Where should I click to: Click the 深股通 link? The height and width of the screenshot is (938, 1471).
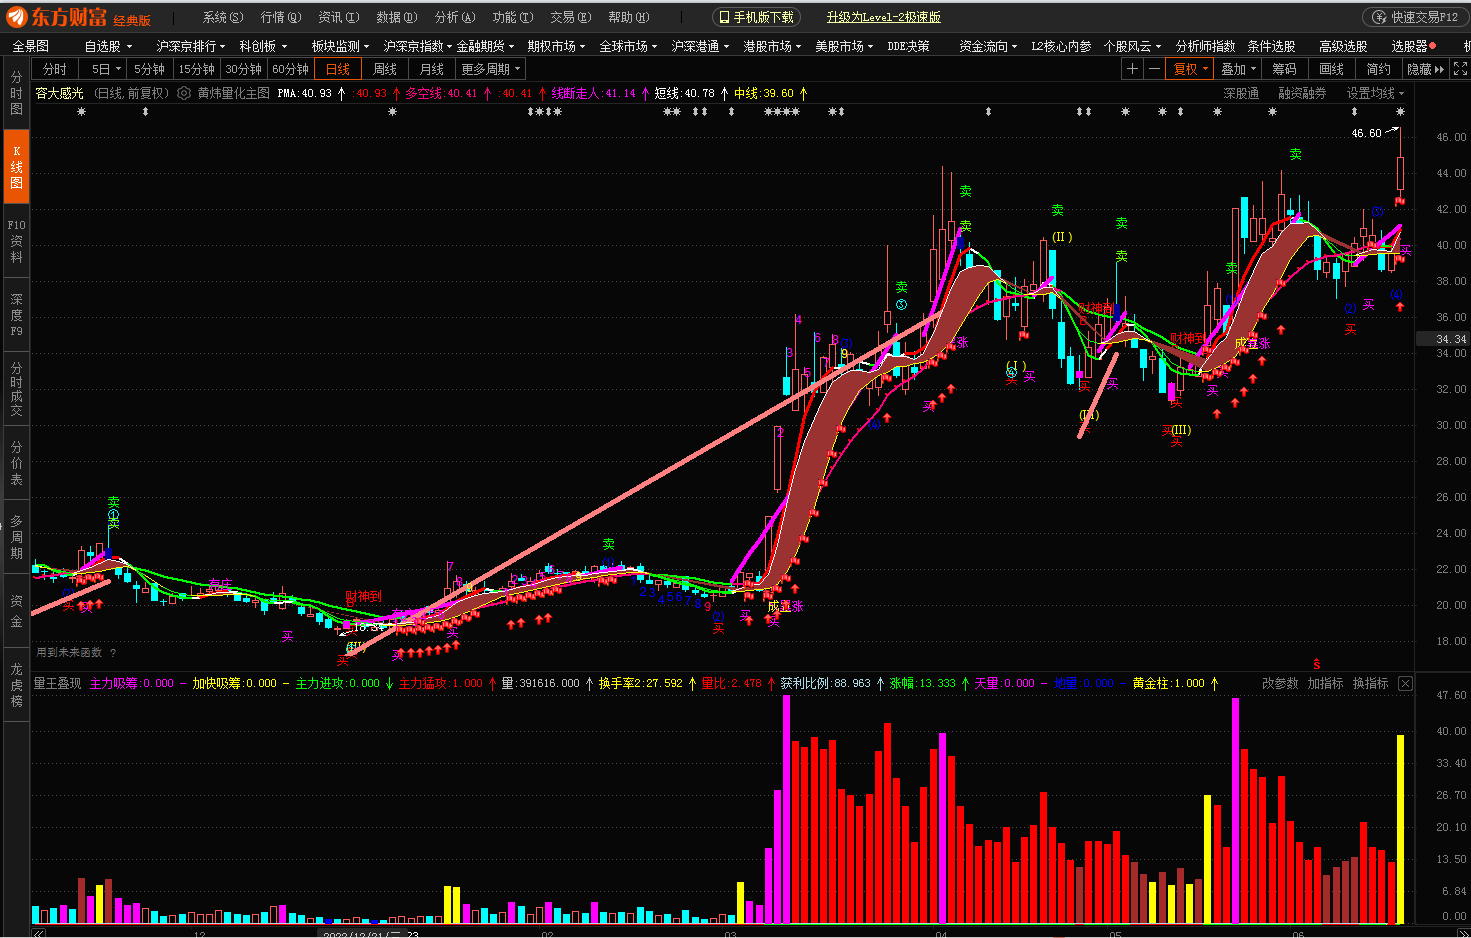coord(1241,93)
